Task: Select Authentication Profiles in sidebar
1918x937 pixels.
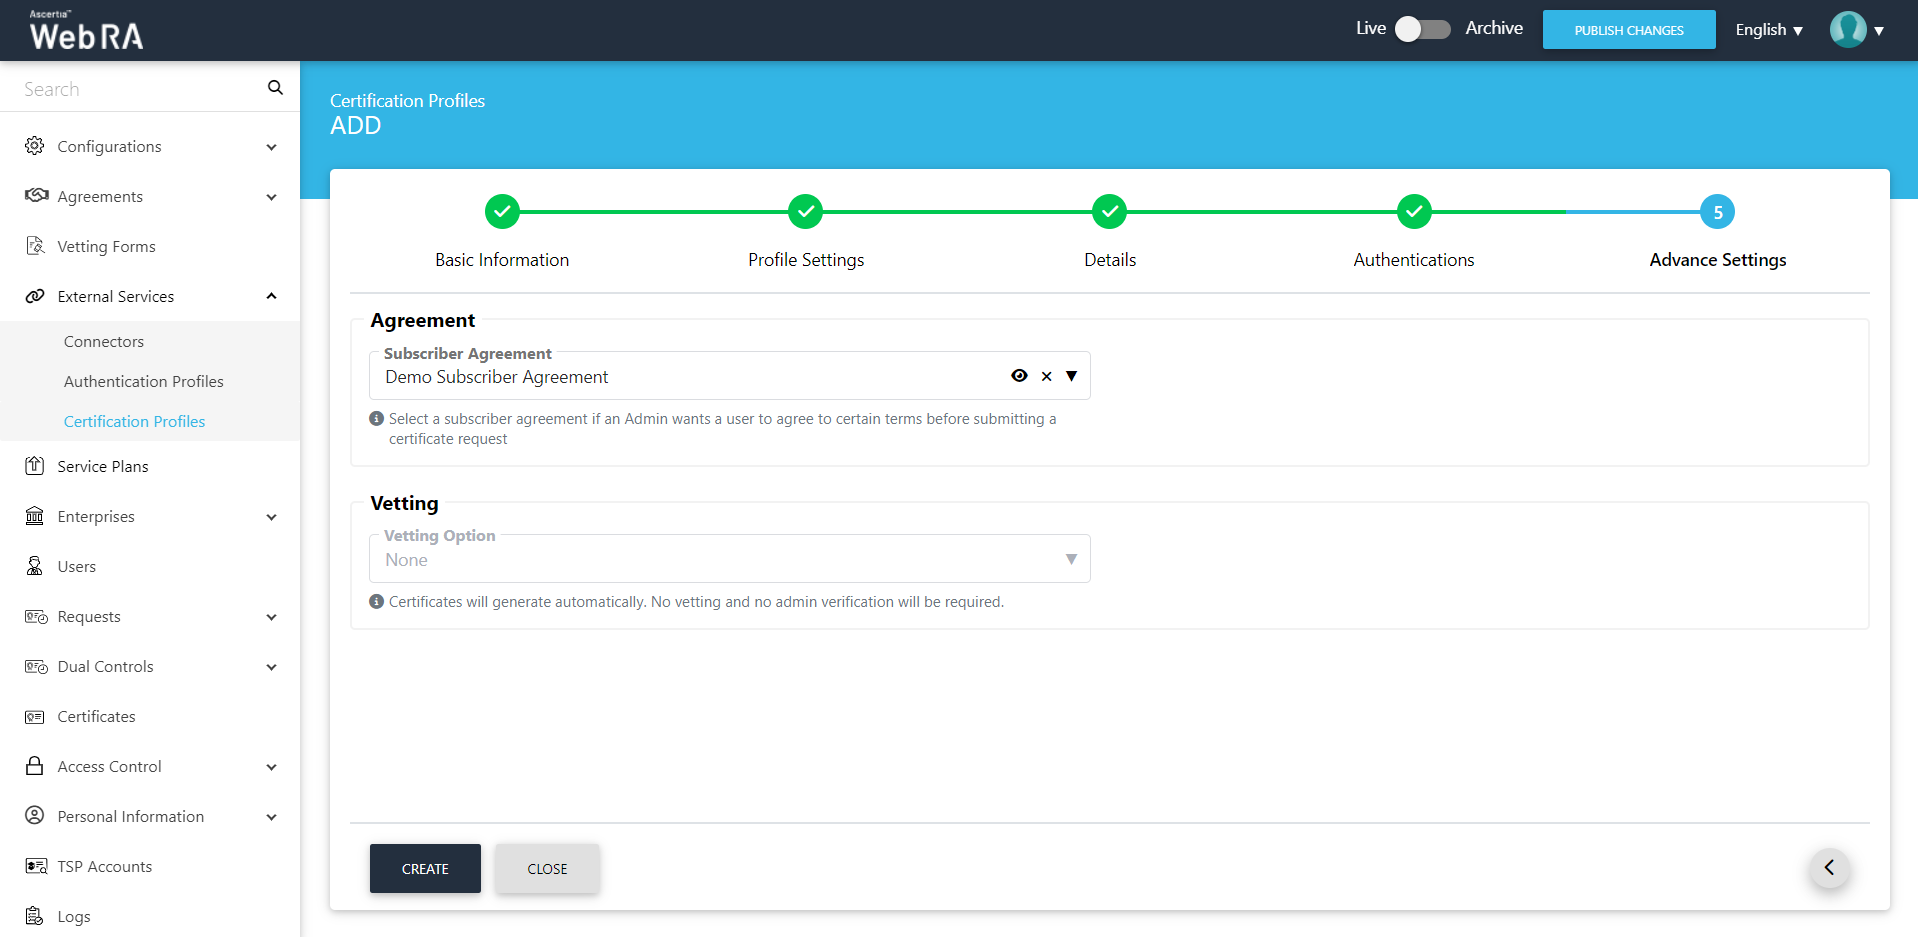Action: coord(144,381)
